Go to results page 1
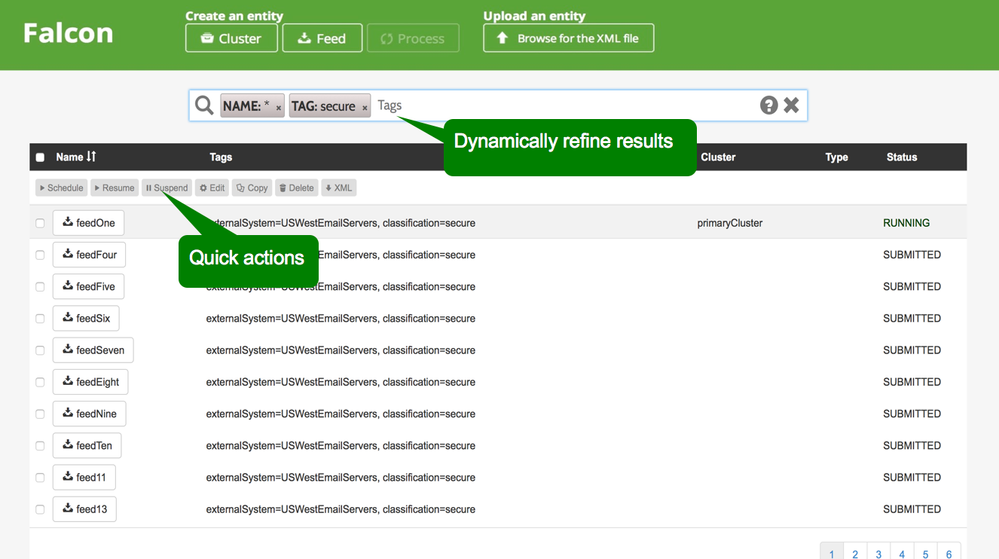This screenshot has height=559, width=999. (831, 553)
